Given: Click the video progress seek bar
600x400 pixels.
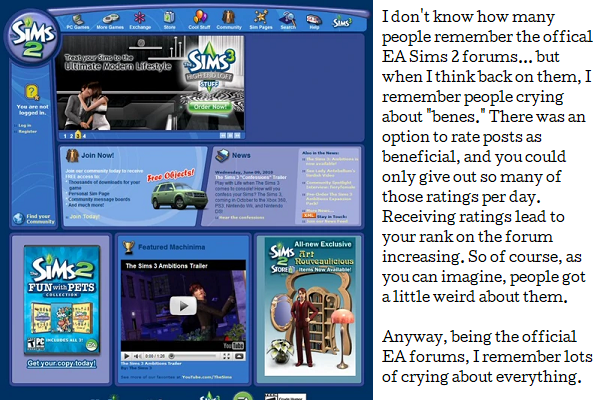Looking at the screenshot, I should click(x=194, y=356).
